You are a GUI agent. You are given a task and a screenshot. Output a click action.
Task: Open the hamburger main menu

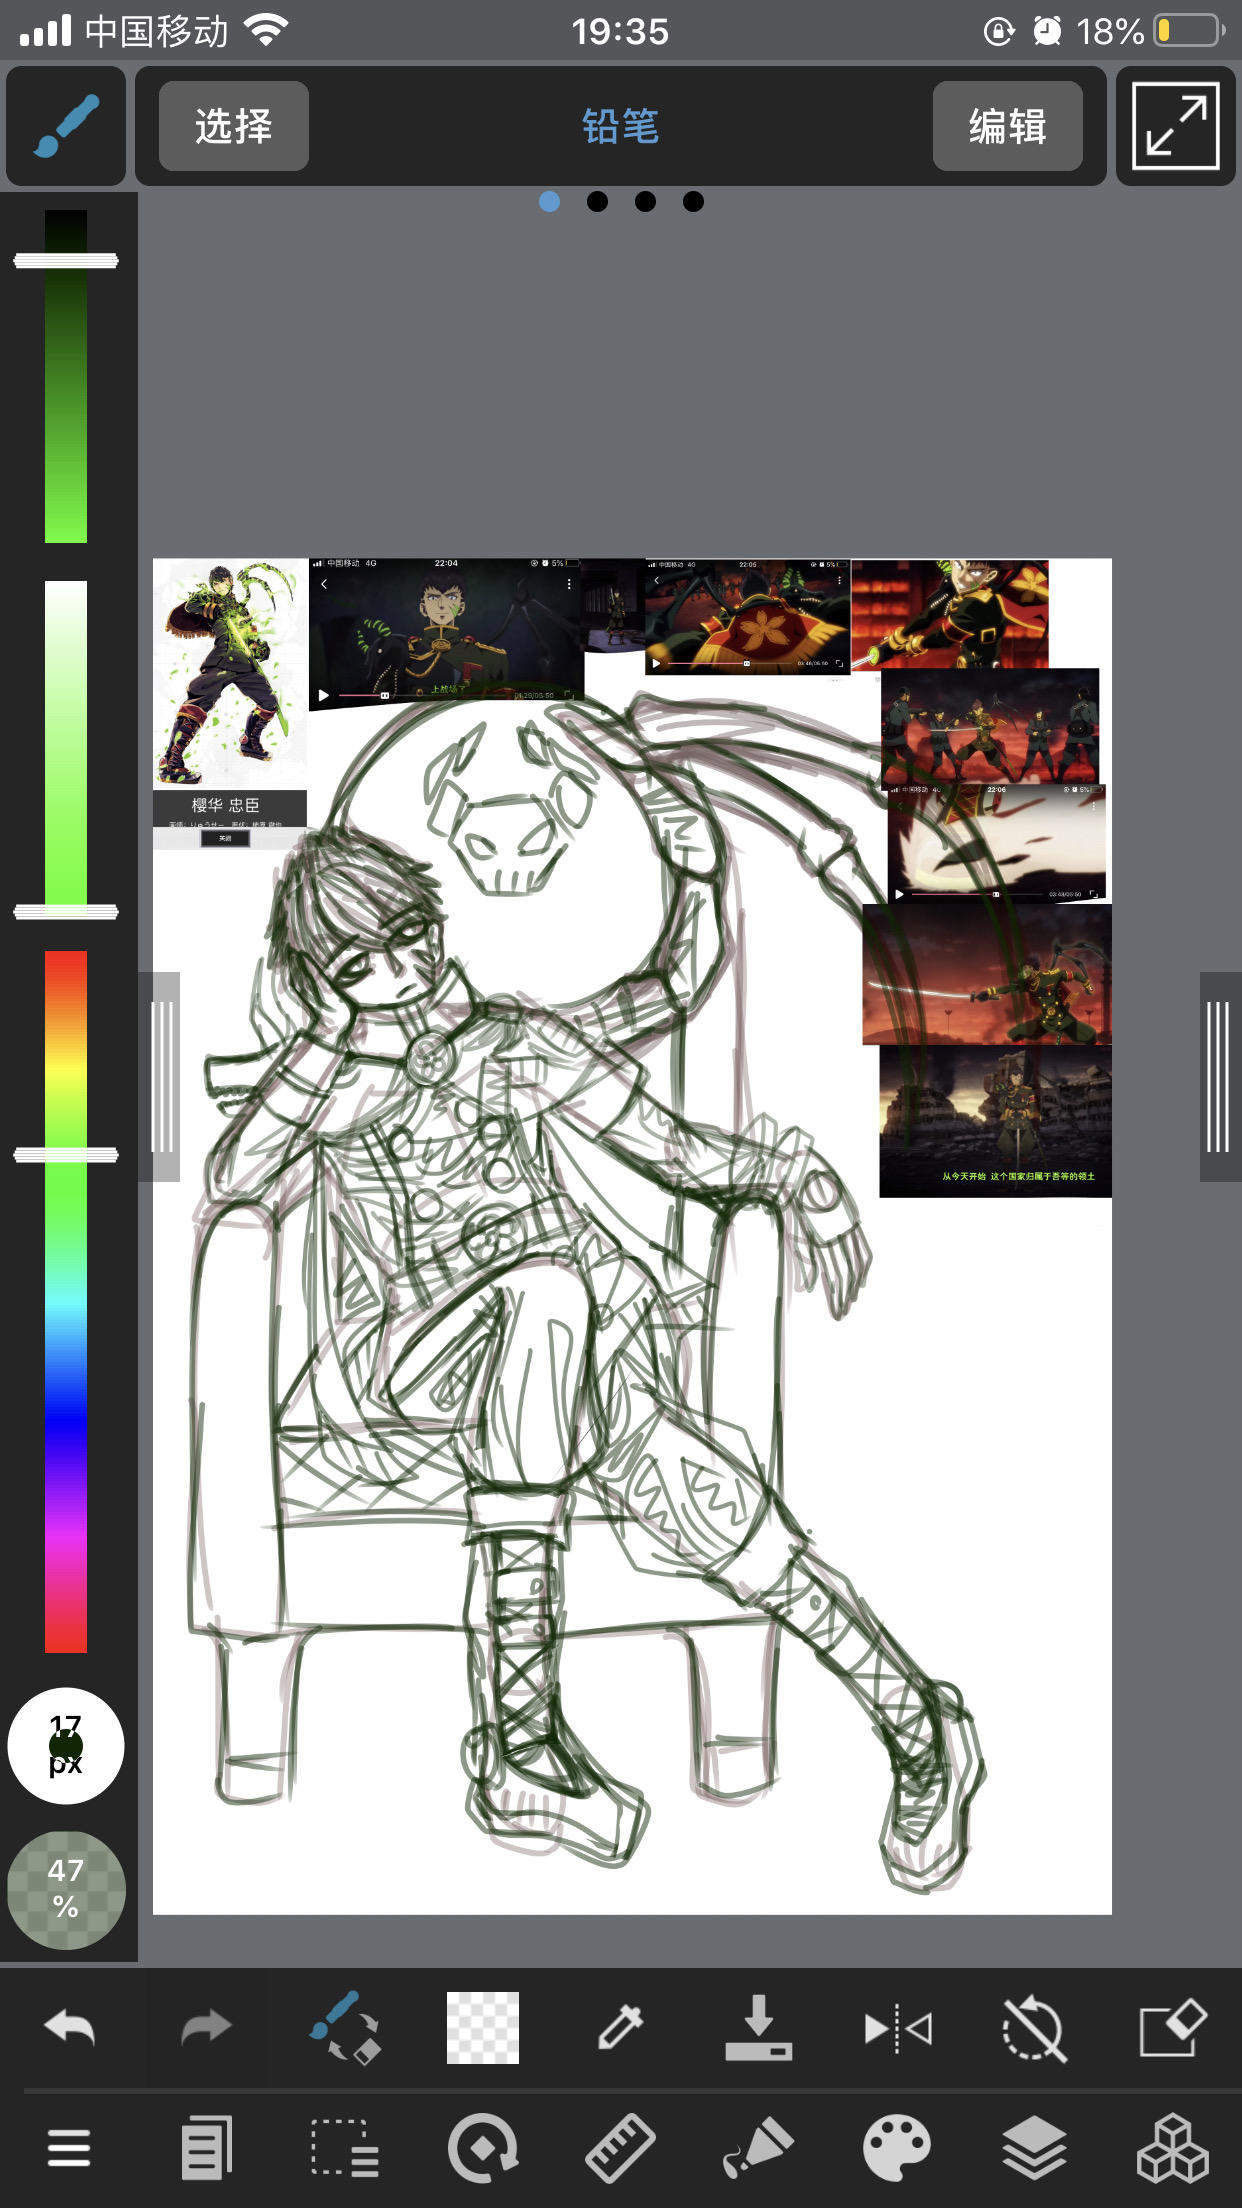(69, 2148)
